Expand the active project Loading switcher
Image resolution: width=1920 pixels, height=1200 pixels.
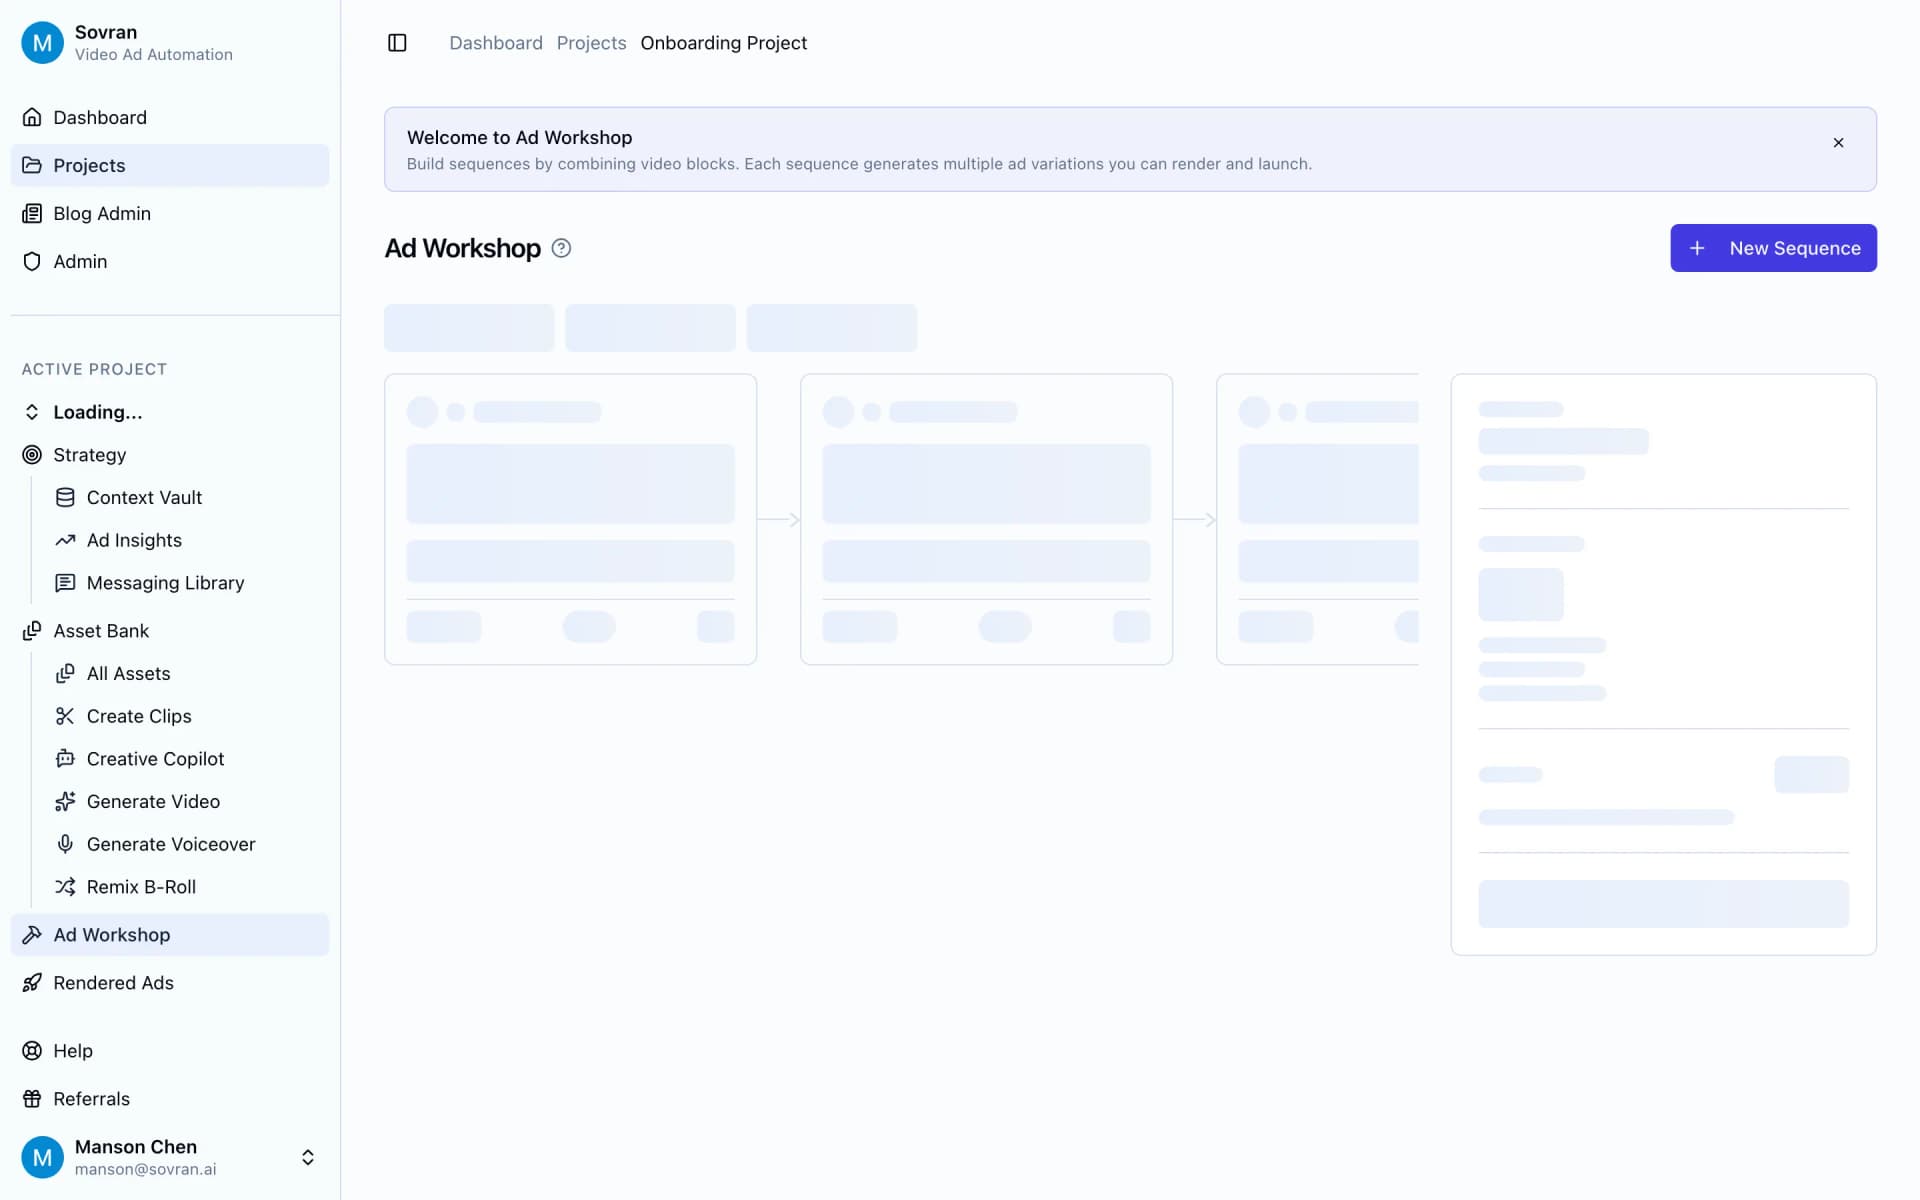pyautogui.click(x=32, y=412)
